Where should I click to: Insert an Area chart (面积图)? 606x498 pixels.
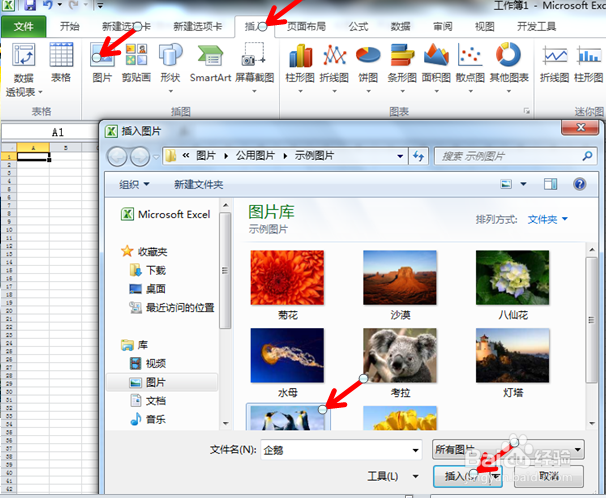click(436, 68)
